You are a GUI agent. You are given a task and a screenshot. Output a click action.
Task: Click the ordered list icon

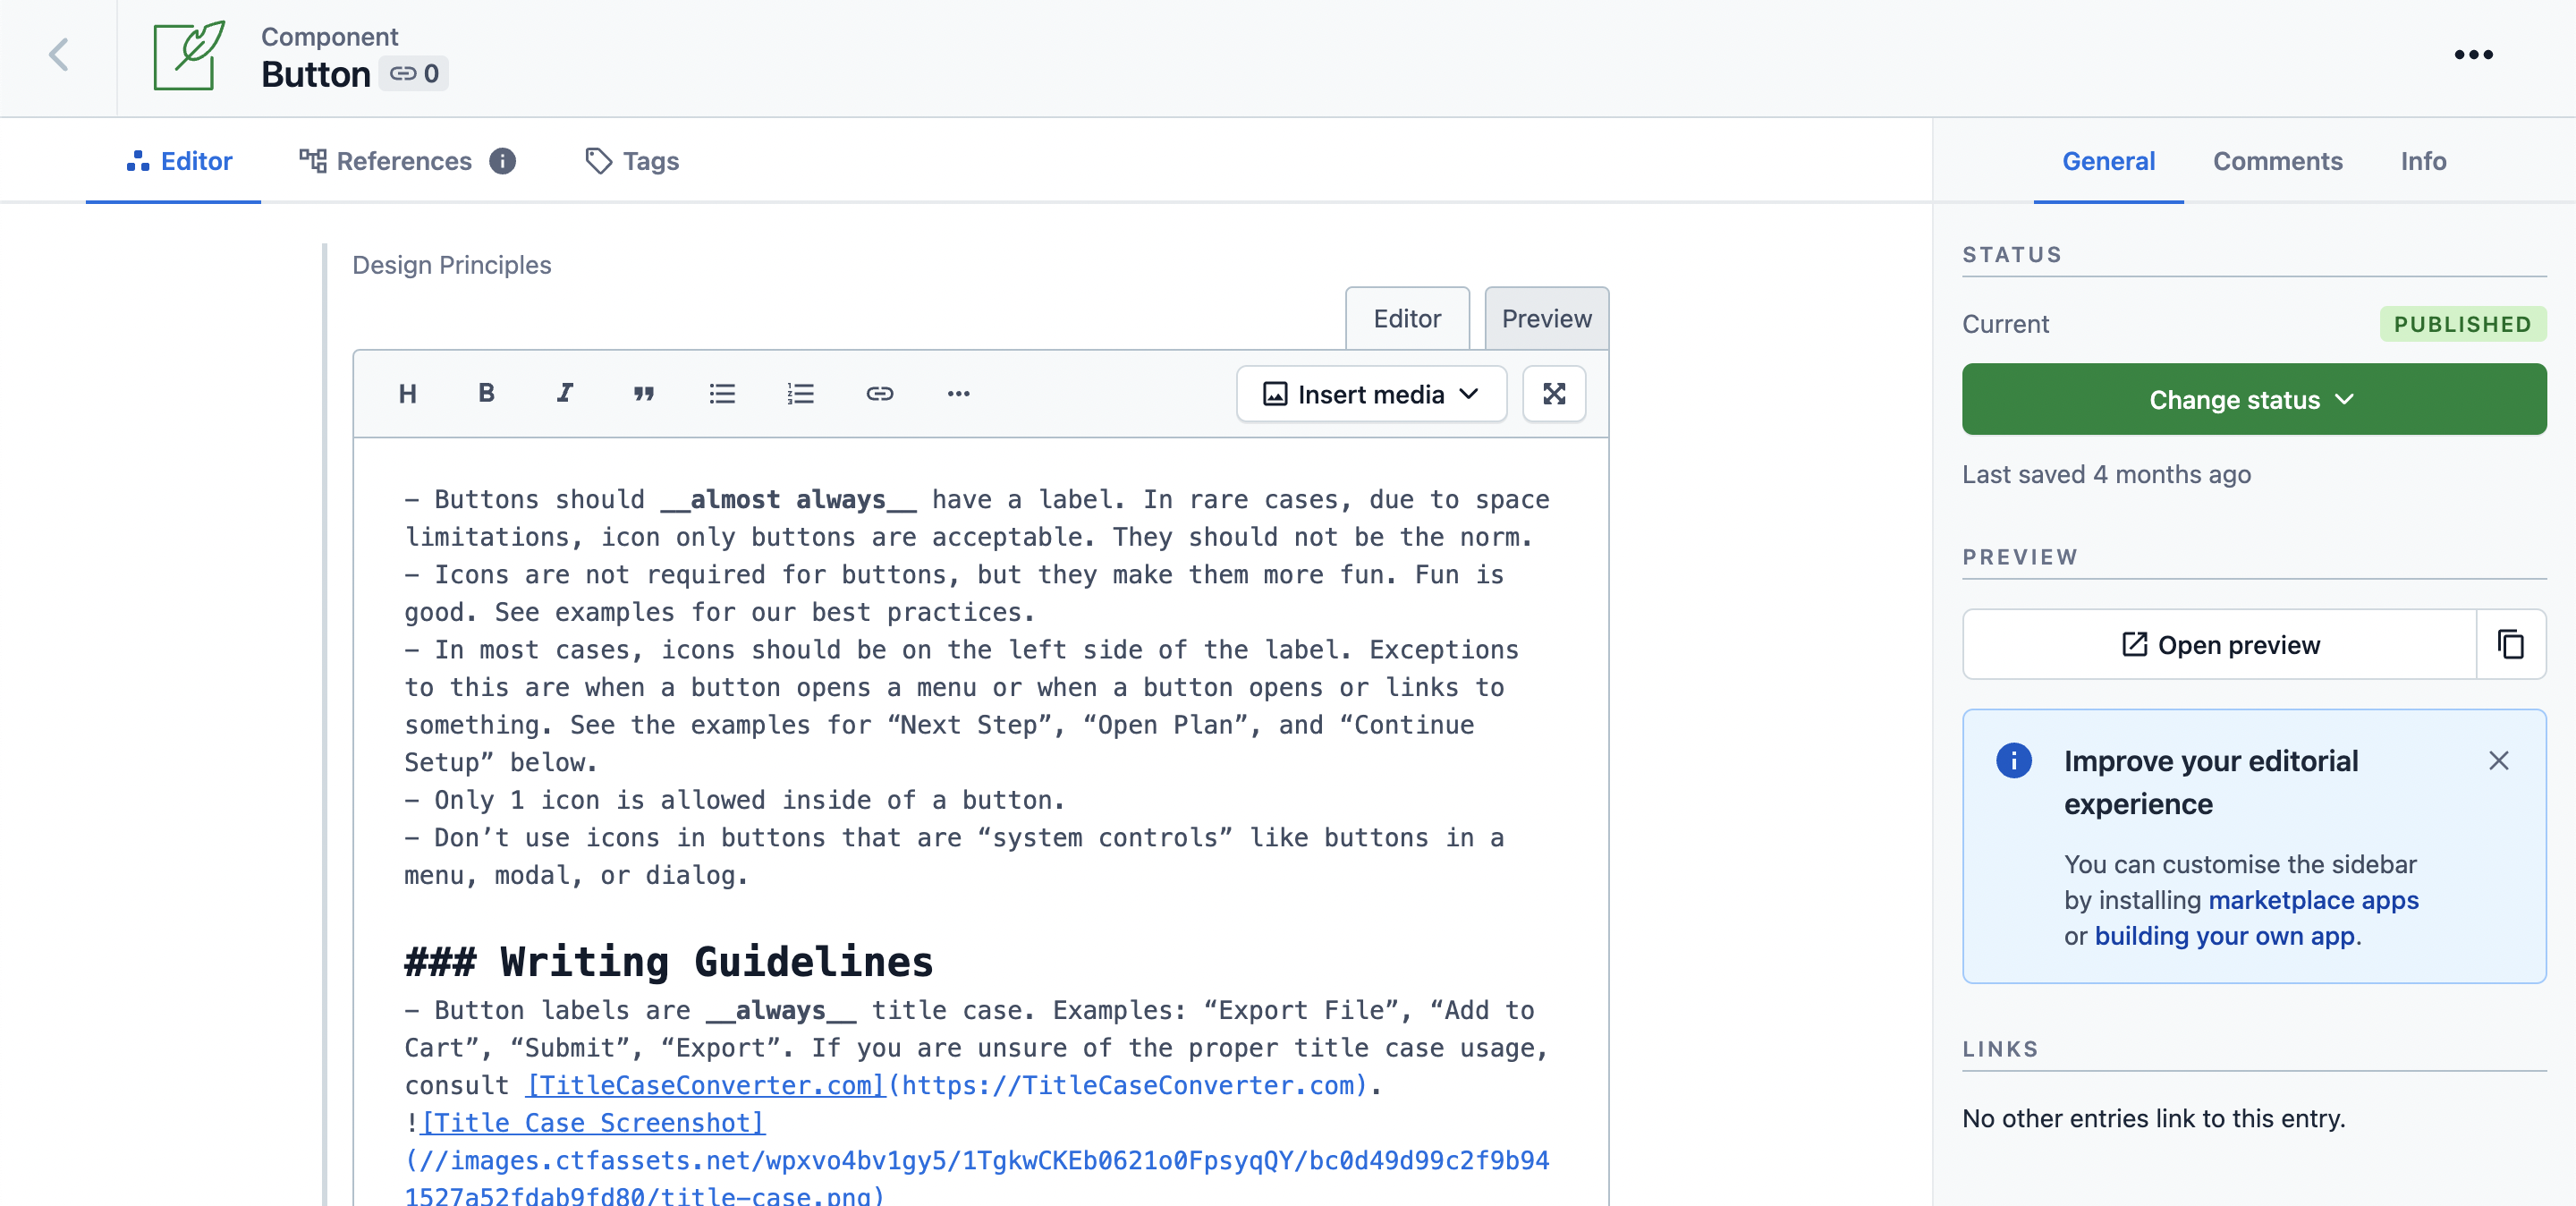click(x=800, y=393)
